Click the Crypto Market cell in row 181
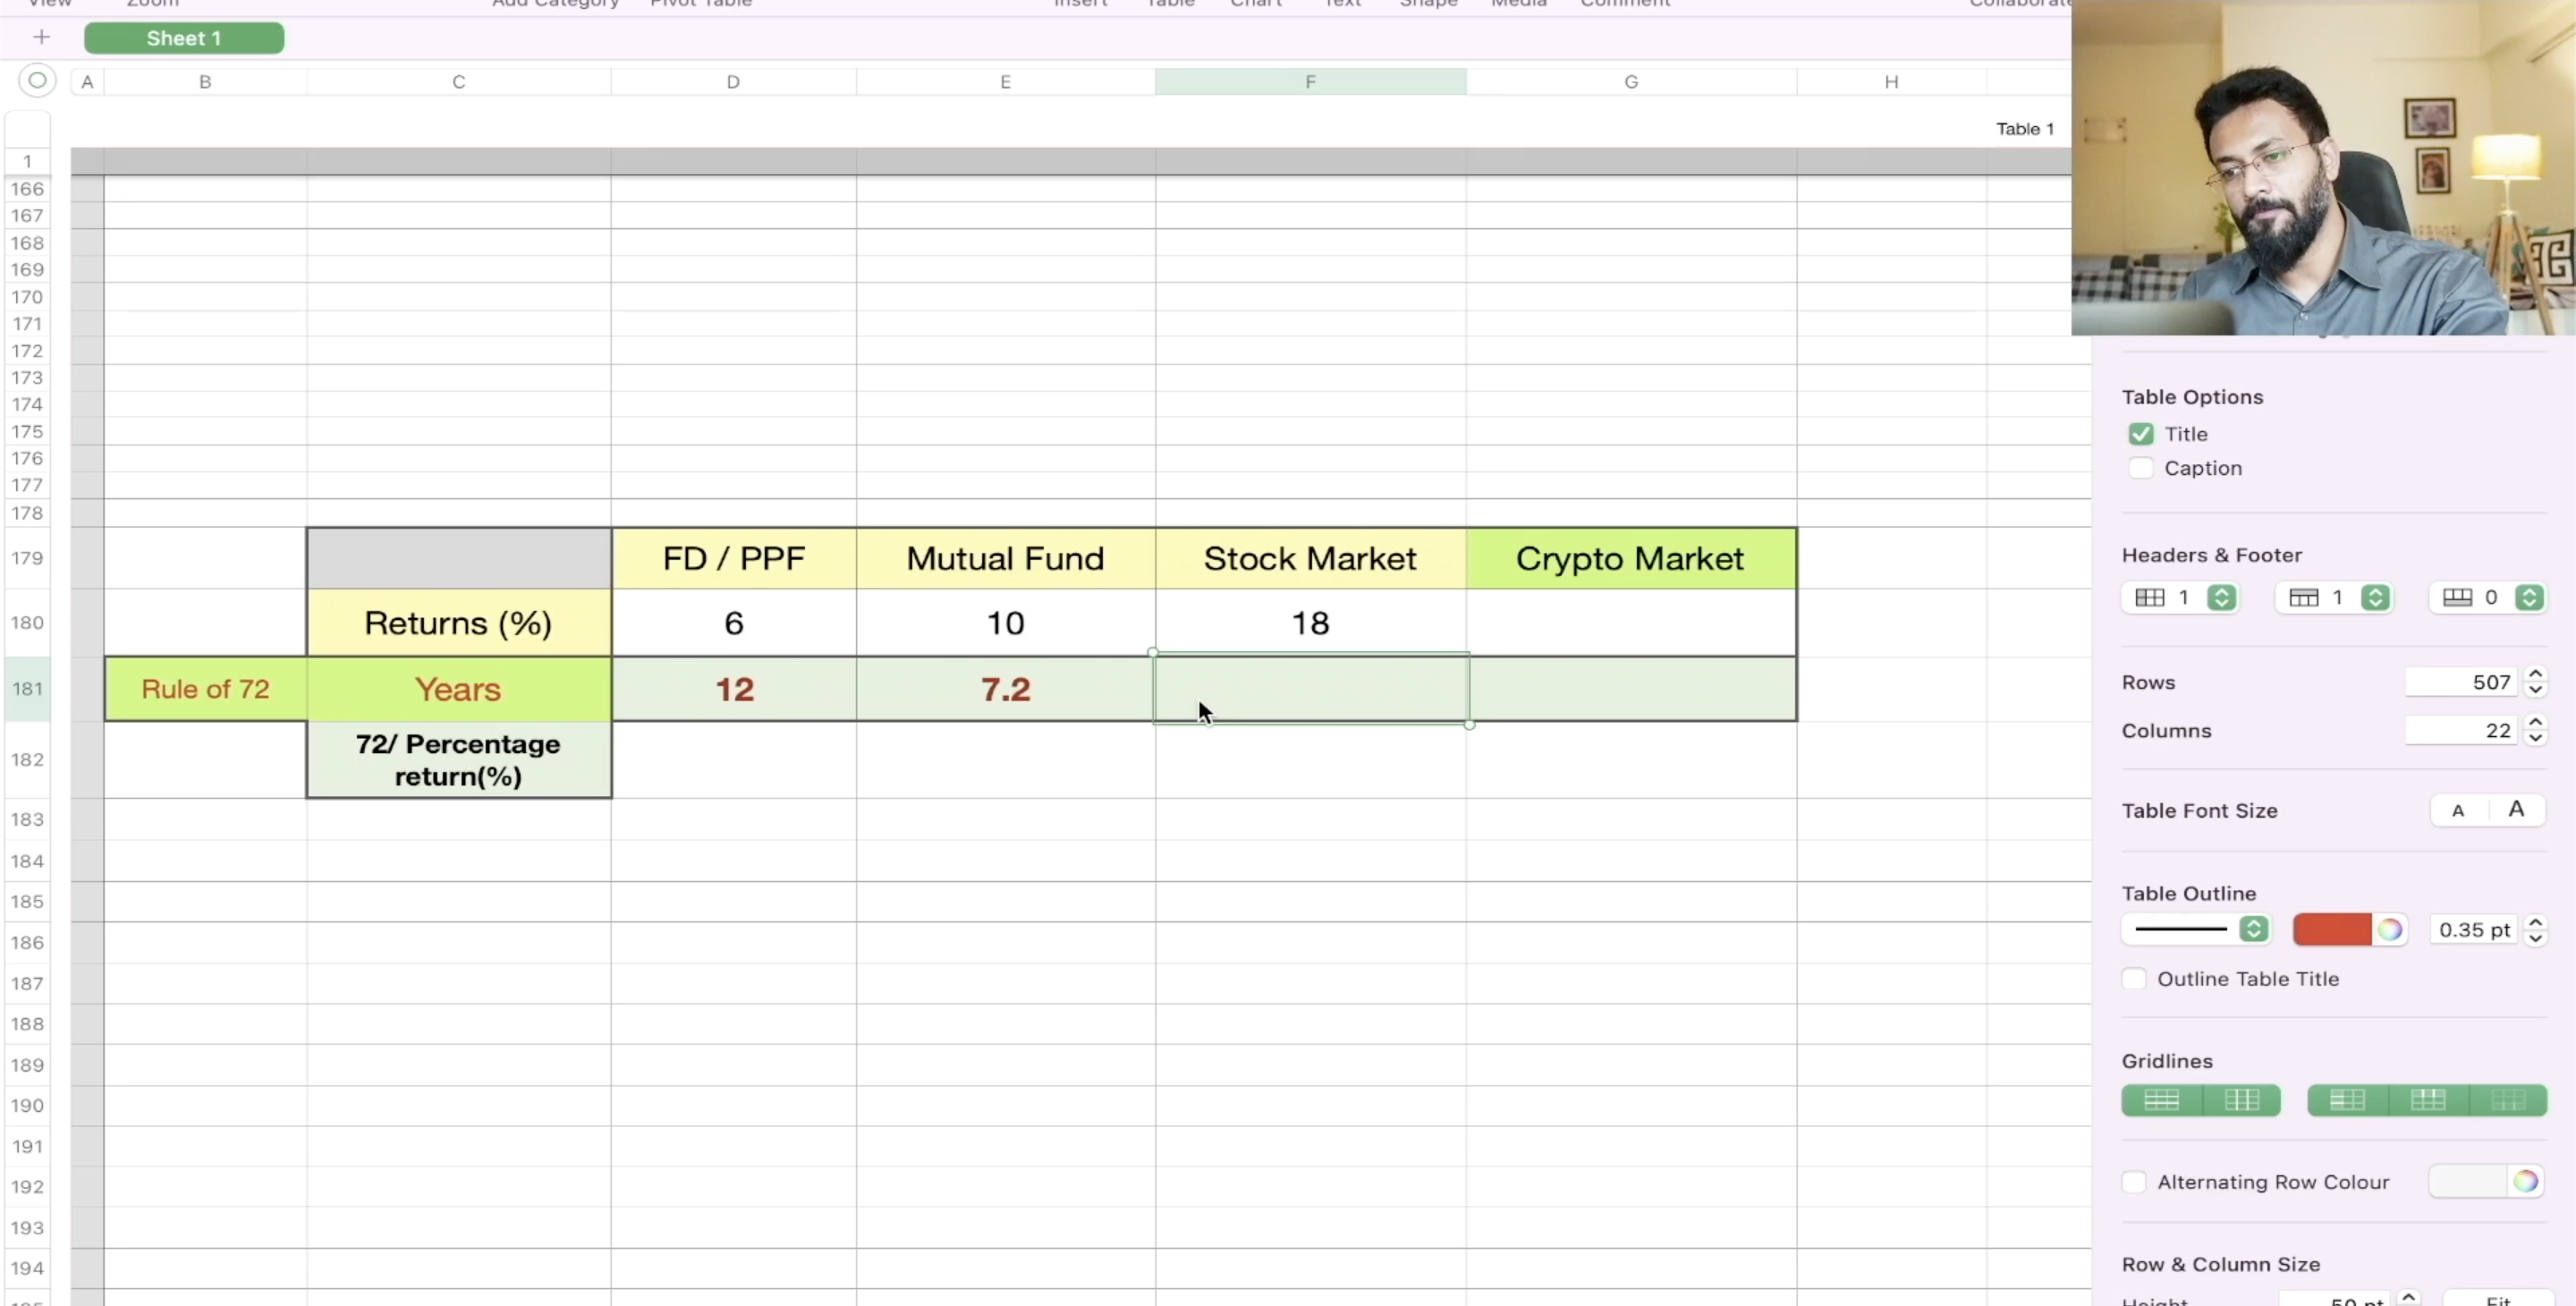Screen dimensions: 2576x1306 click(1631, 688)
